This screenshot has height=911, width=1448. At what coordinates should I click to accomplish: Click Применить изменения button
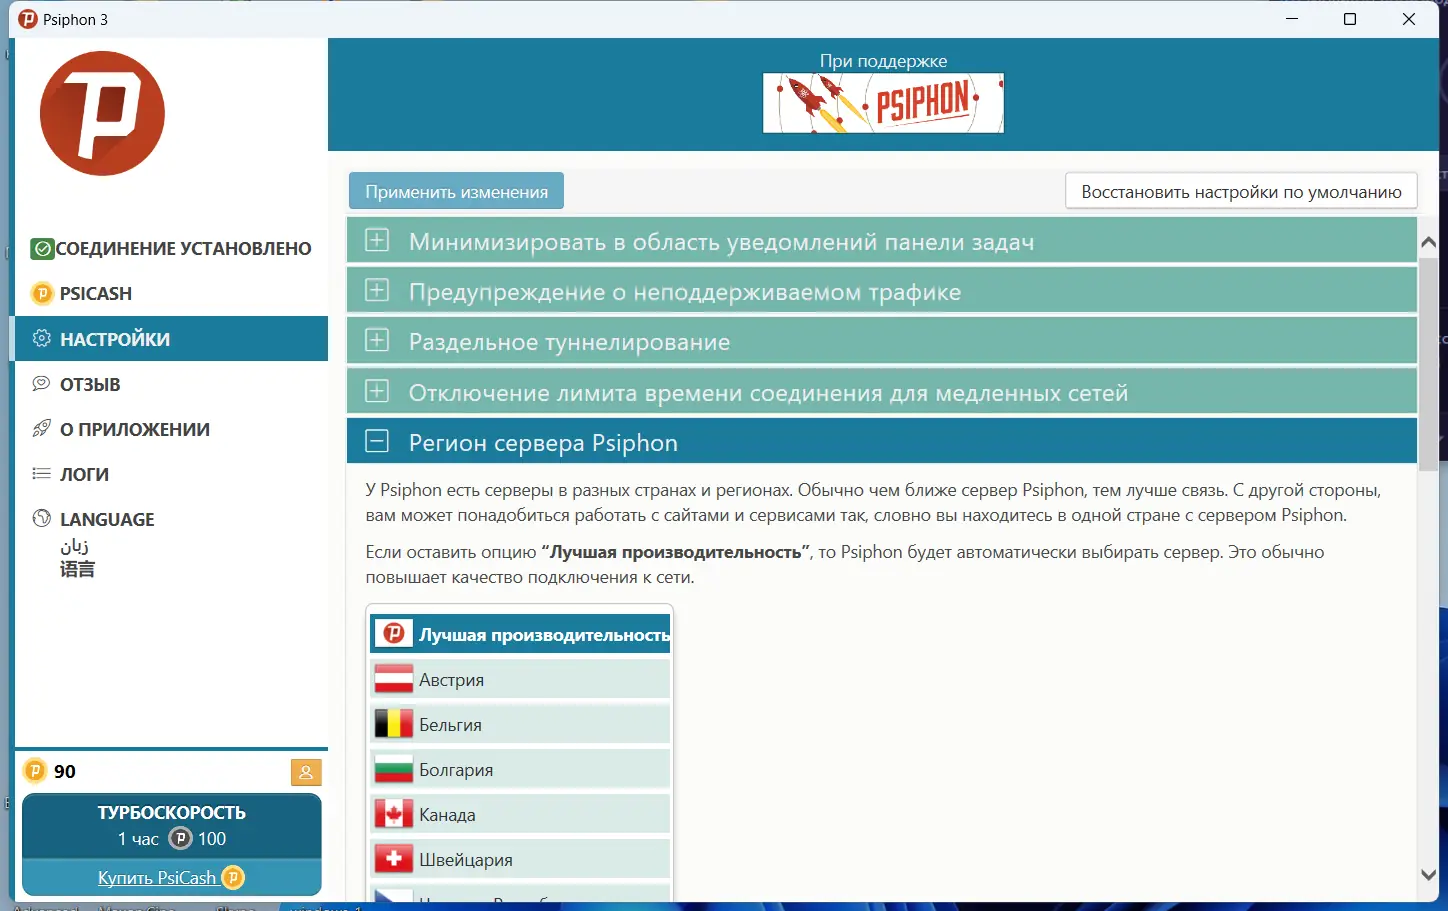click(456, 191)
